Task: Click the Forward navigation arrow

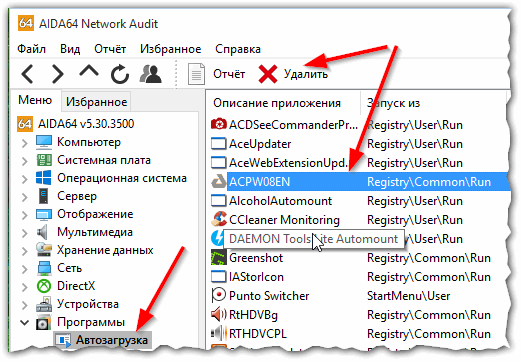Action: click(x=58, y=74)
